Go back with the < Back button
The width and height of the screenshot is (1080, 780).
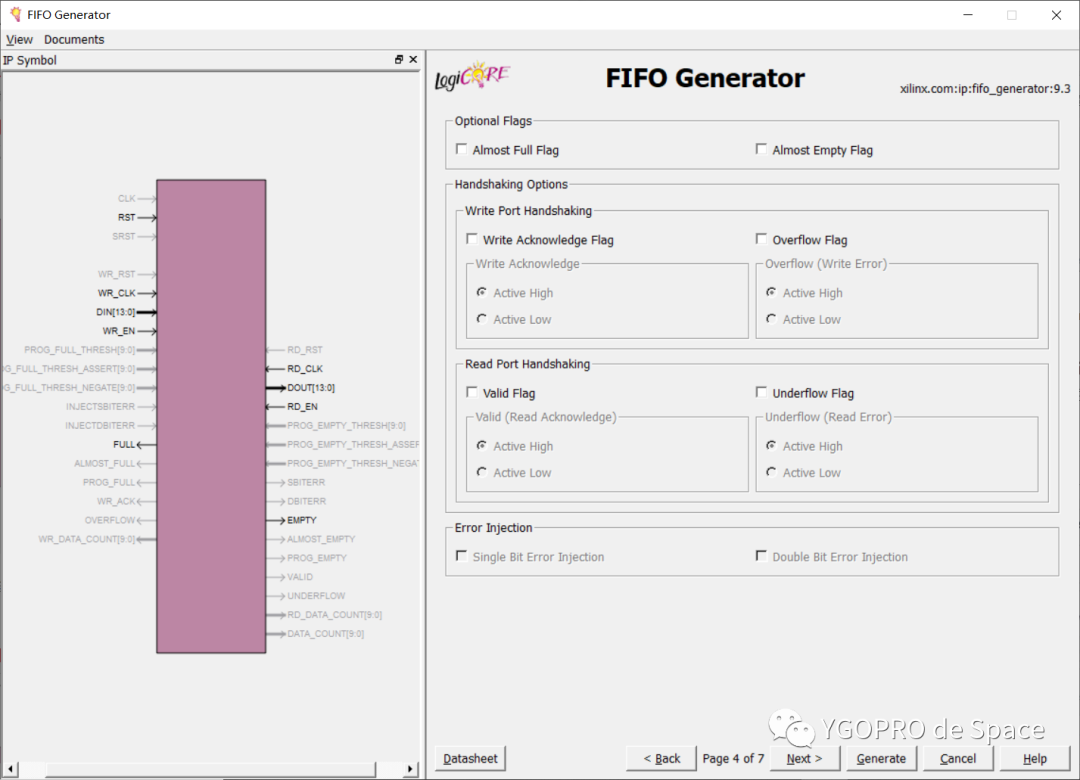click(661, 758)
